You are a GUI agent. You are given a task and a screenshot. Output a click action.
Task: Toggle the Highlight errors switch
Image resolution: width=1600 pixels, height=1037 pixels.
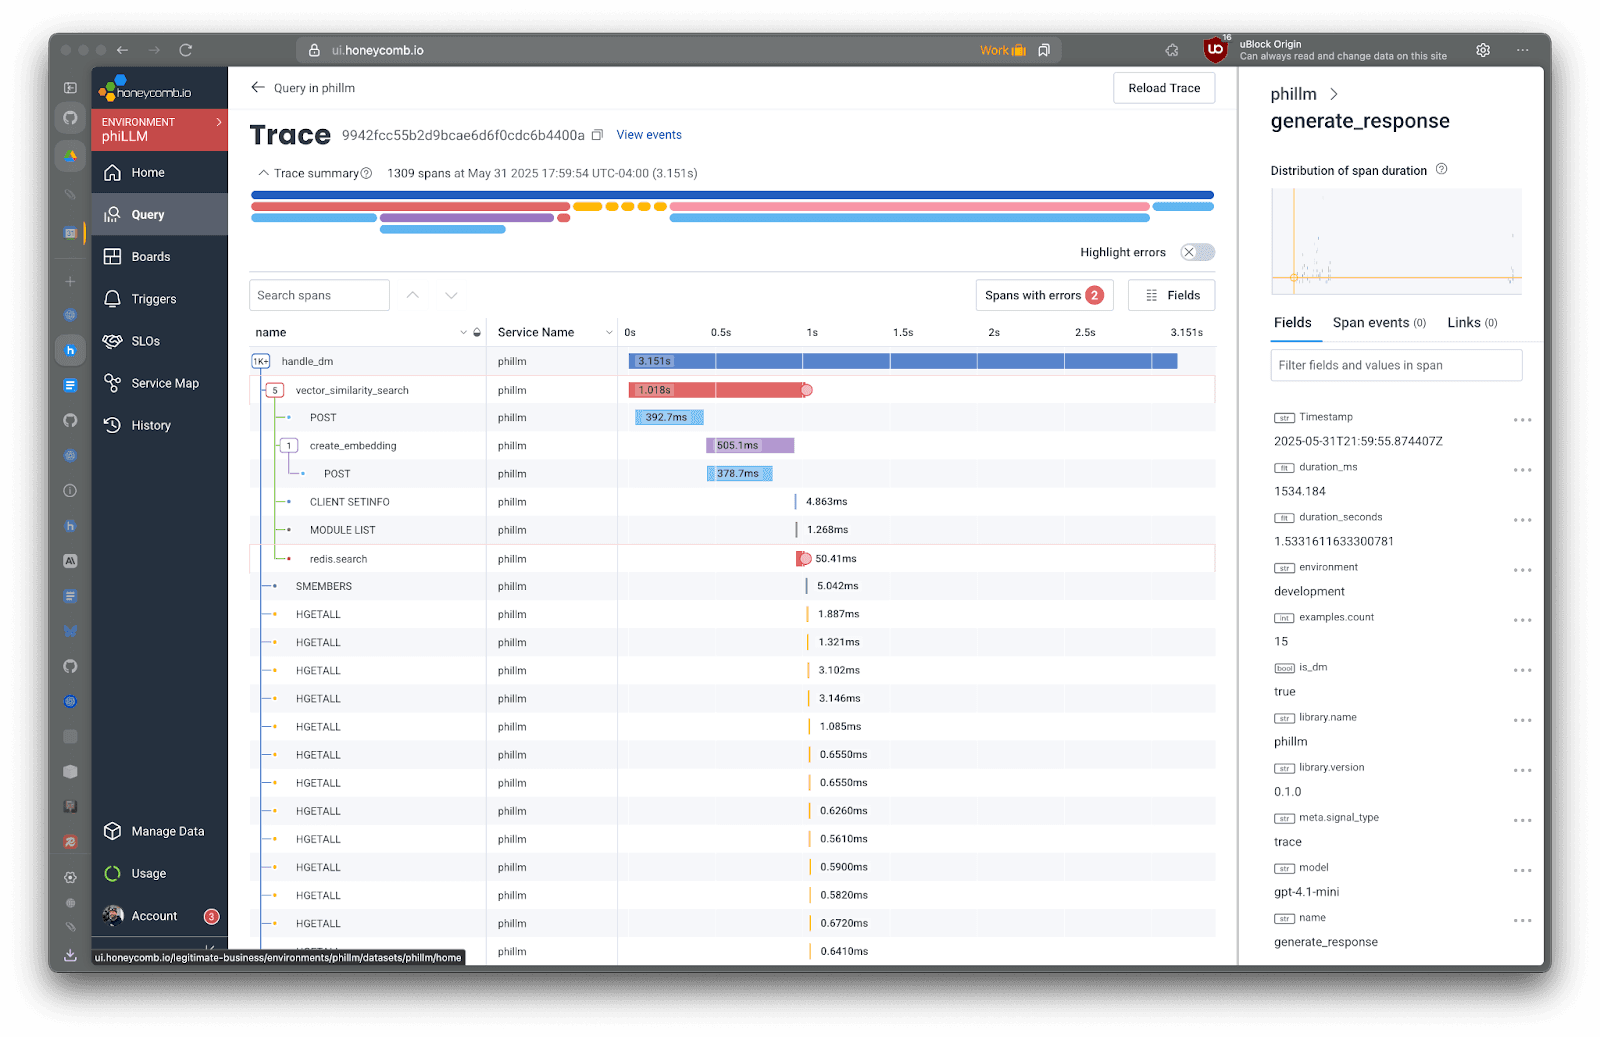click(1196, 252)
